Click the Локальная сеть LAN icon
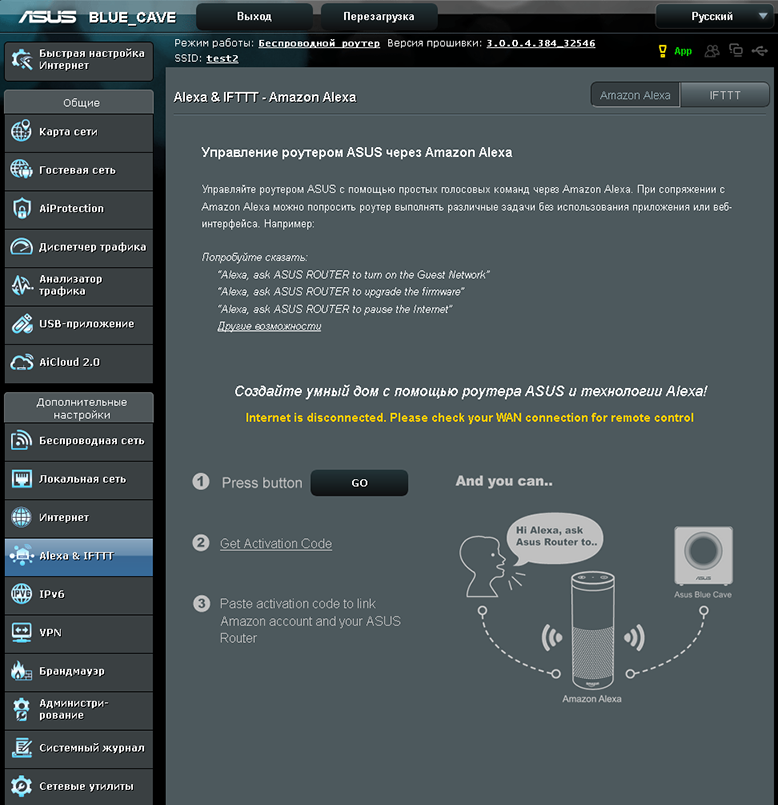 22,478
